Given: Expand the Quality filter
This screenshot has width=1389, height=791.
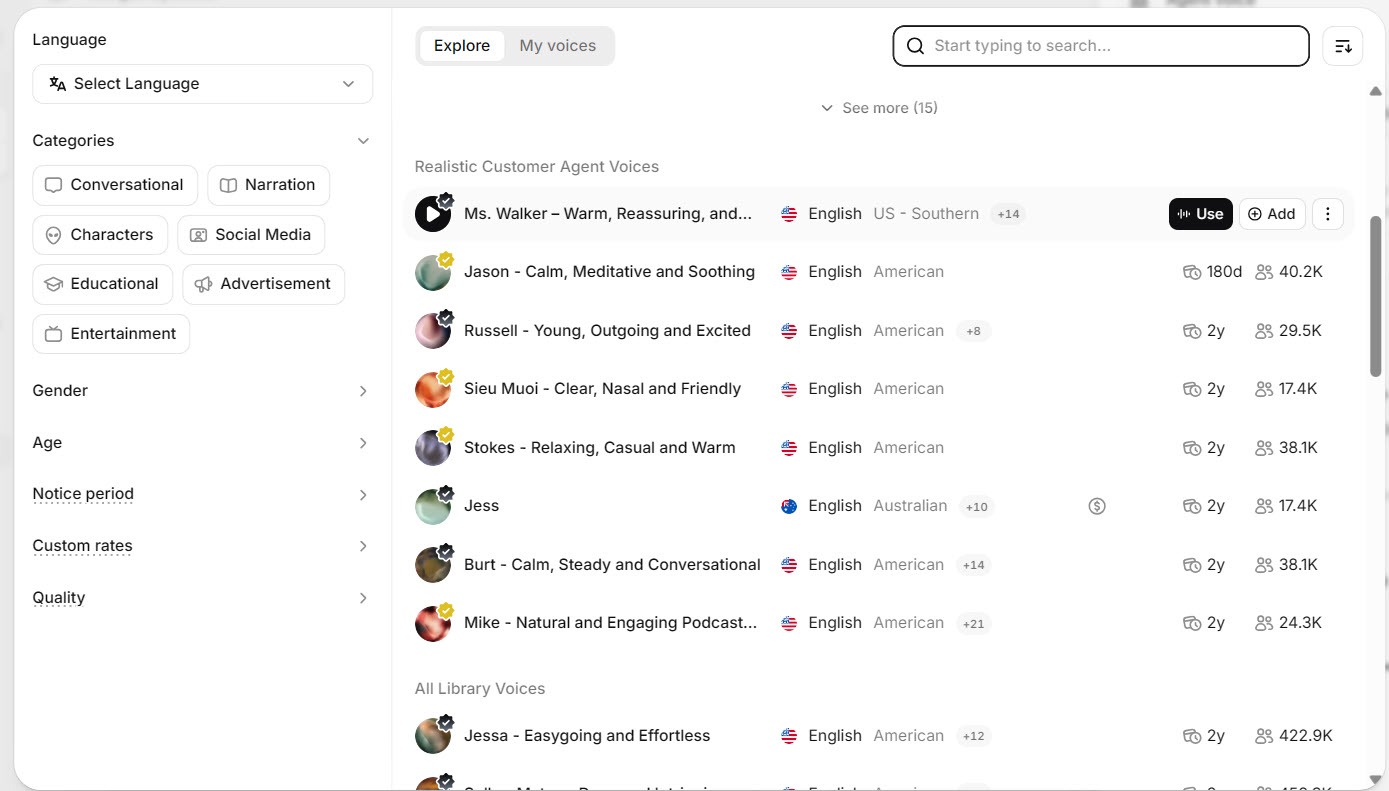Looking at the screenshot, I should click(x=201, y=598).
